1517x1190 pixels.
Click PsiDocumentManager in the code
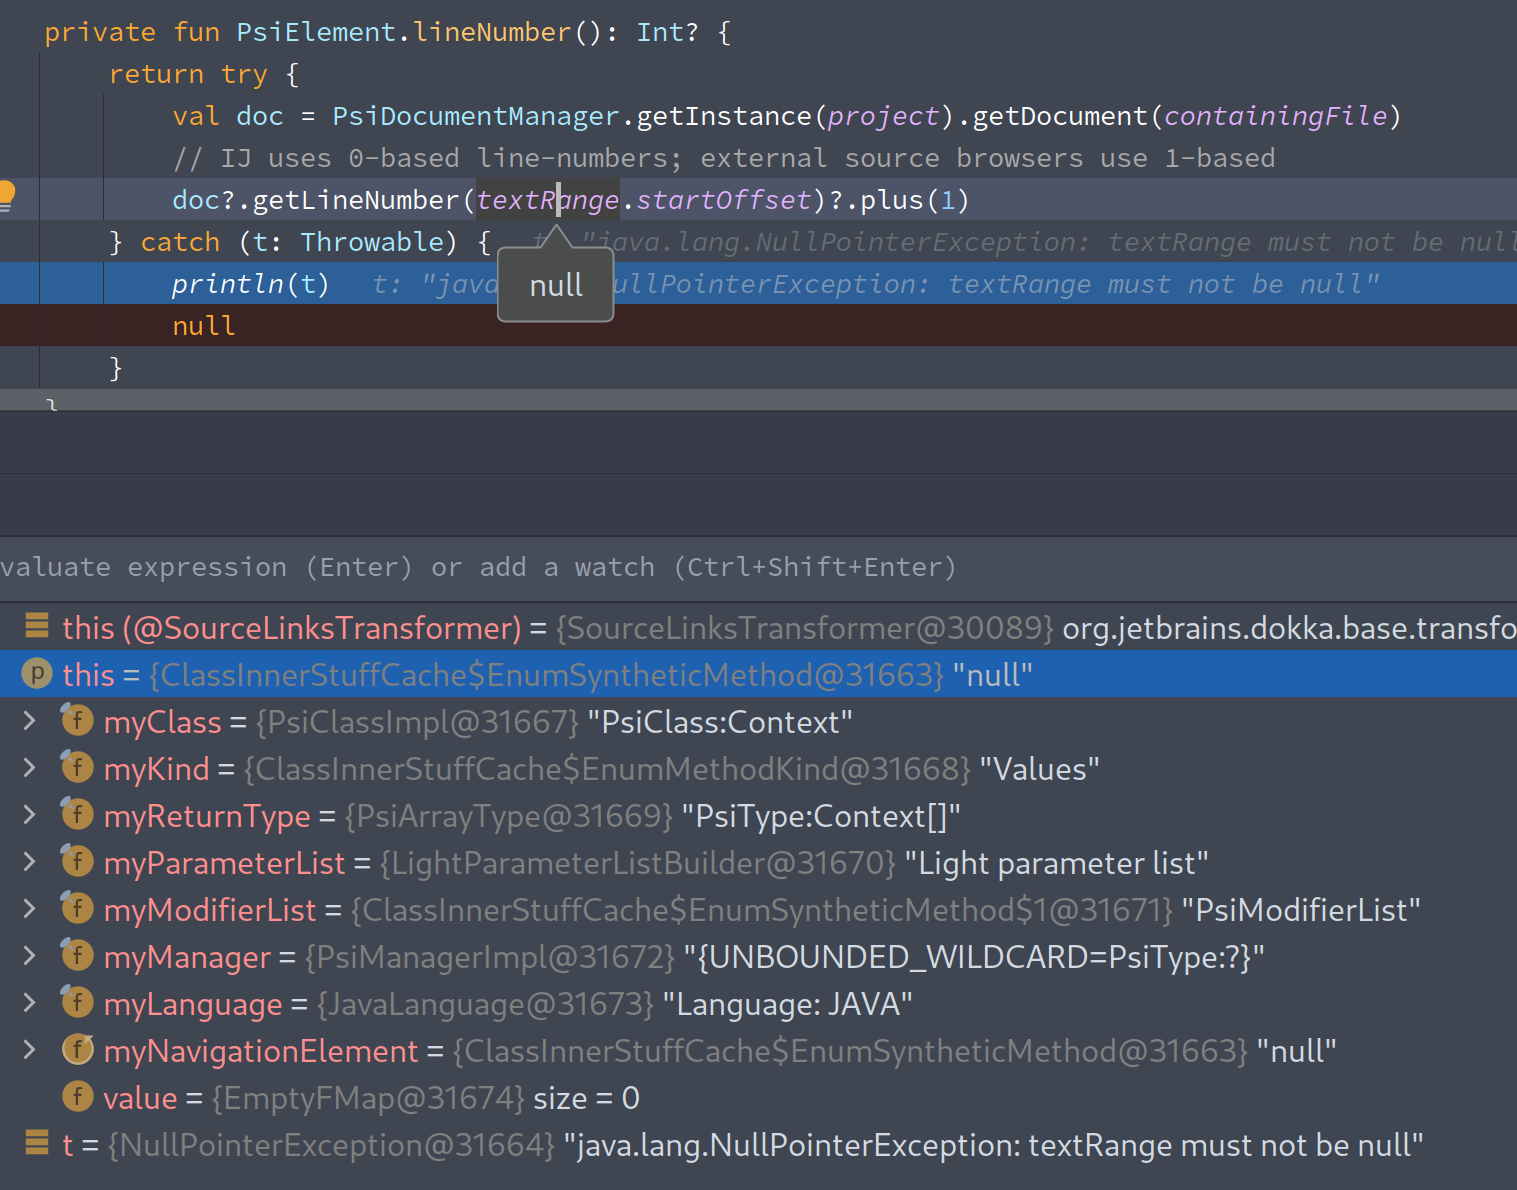(476, 116)
